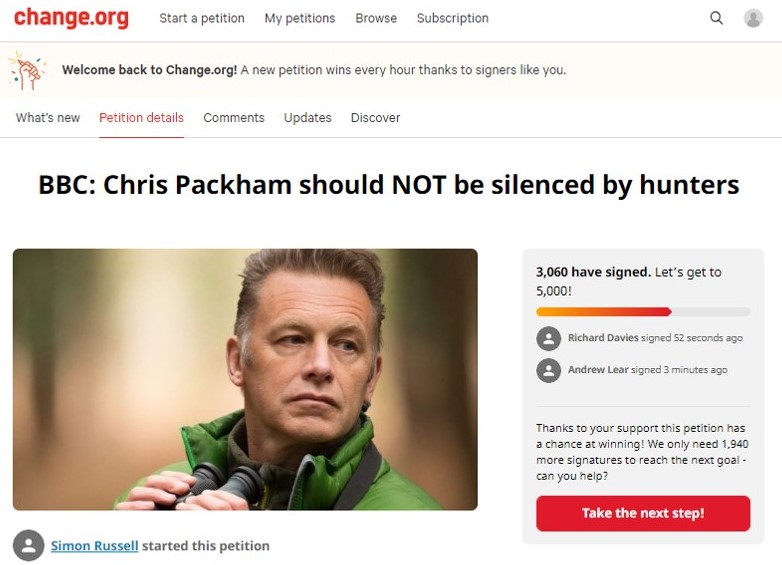The image size is (782, 565).
Task: Click the Chris Packham petition photo
Action: point(245,379)
